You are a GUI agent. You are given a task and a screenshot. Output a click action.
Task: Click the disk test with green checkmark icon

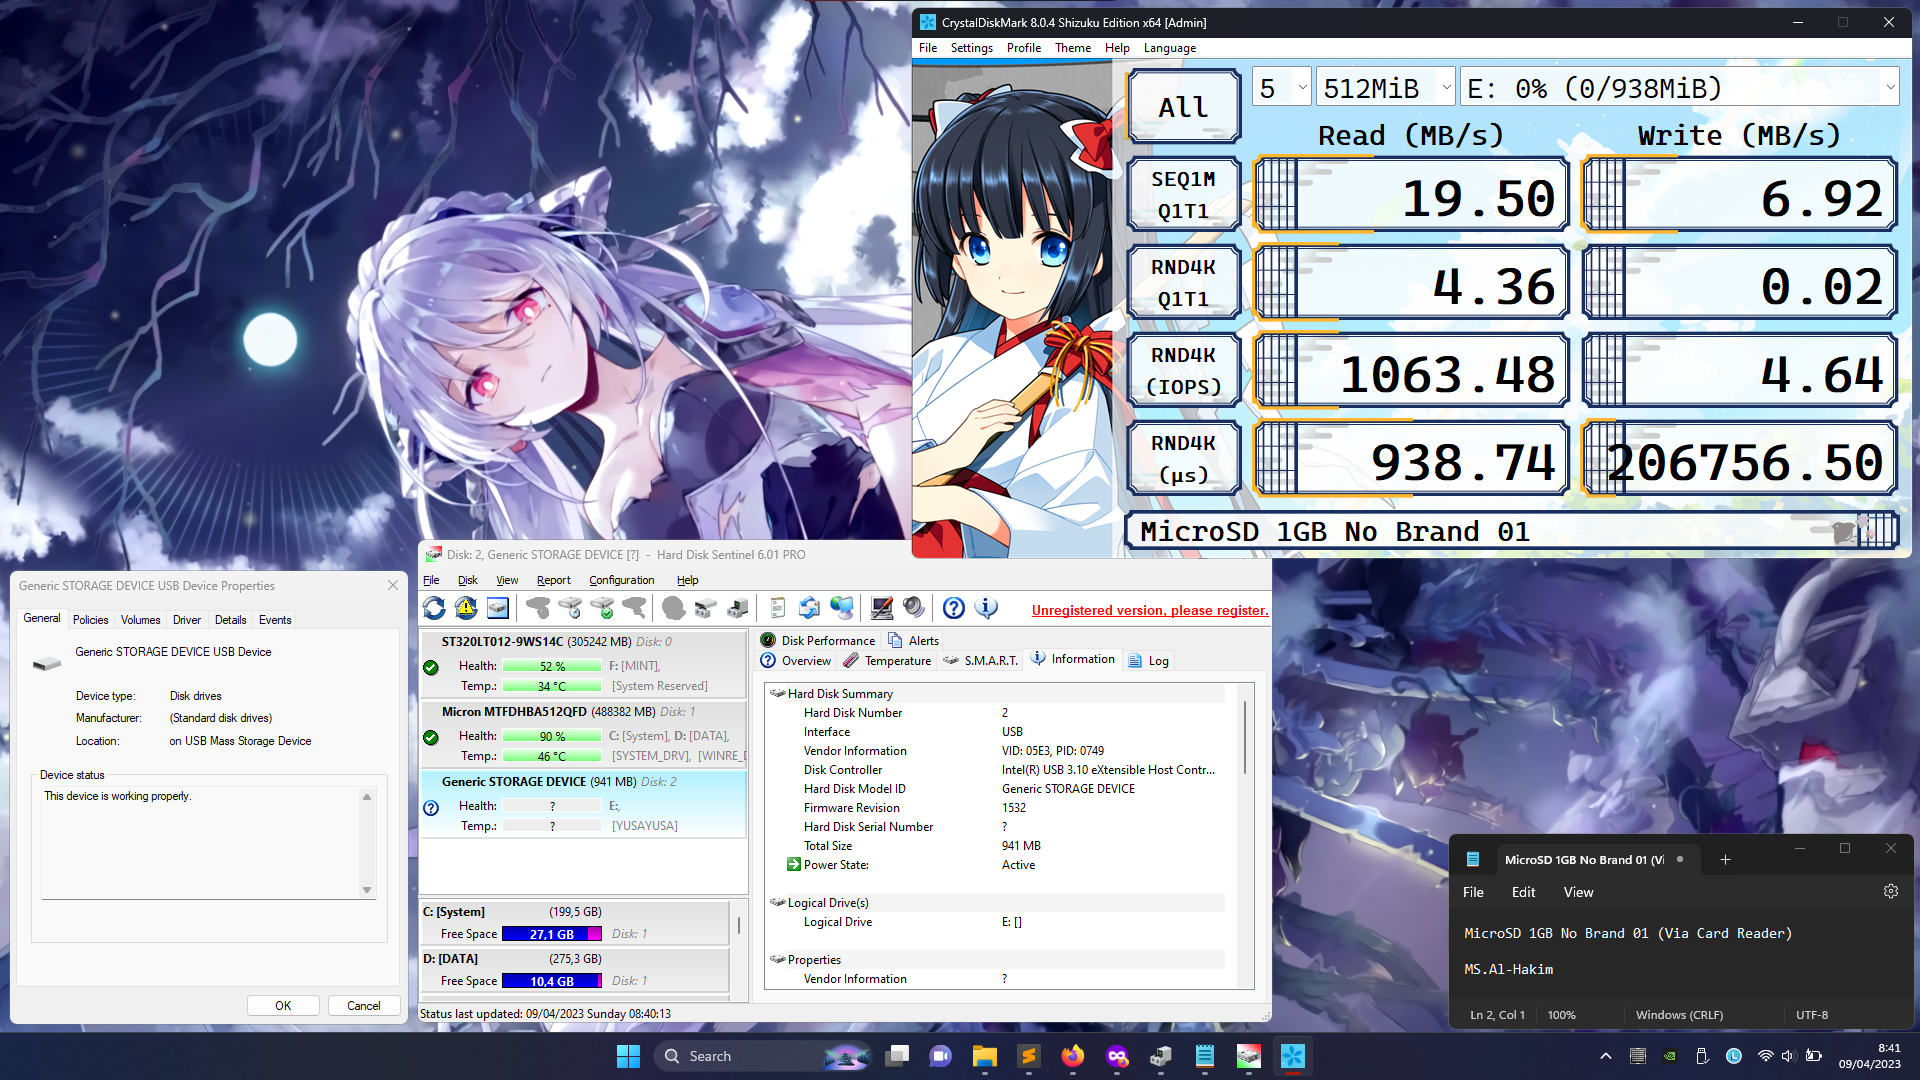pyautogui.click(x=602, y=608)
